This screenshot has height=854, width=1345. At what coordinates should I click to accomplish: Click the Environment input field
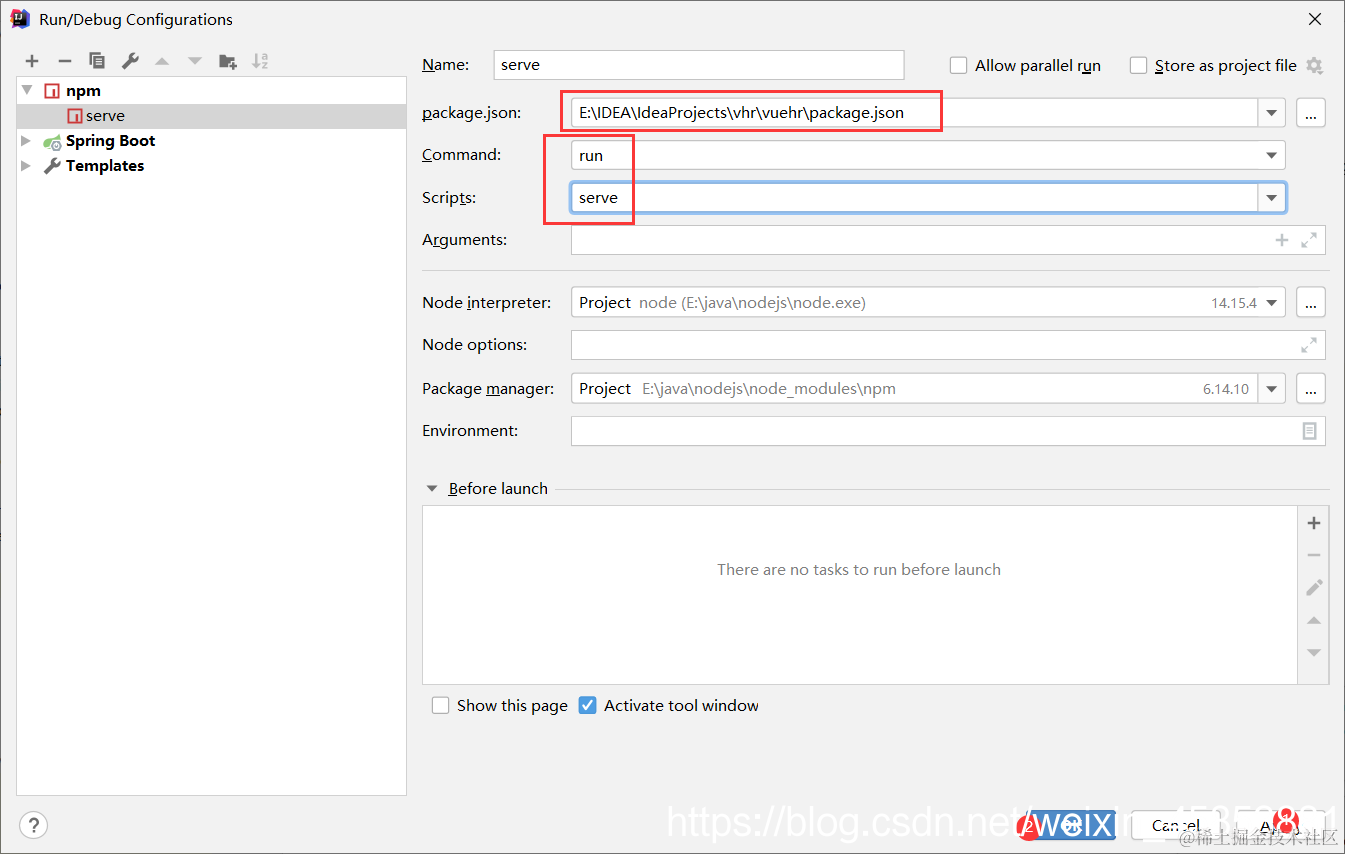click(x=948, y=431)
